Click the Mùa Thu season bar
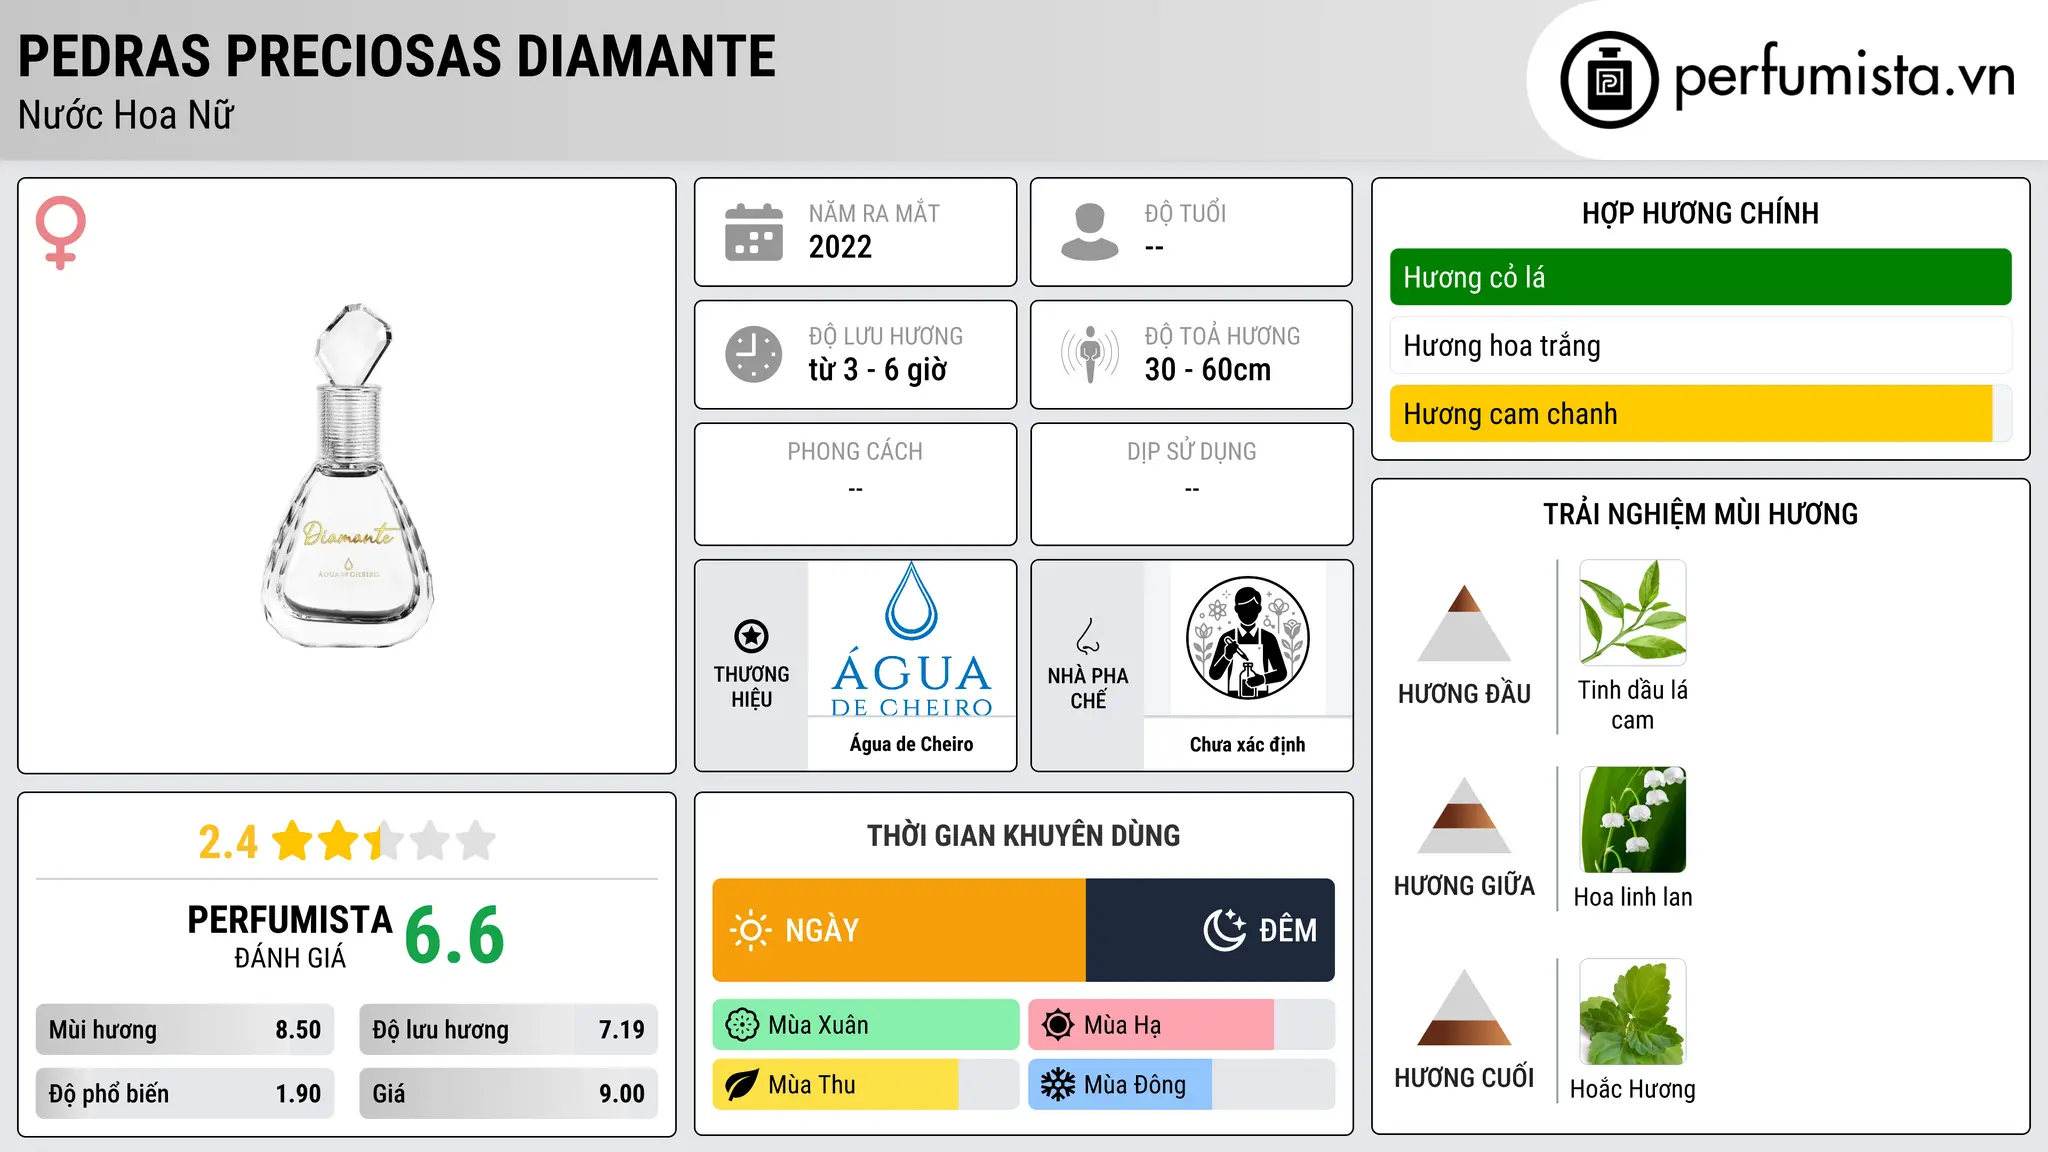2048x1152 pixels. coord(866,1085)
